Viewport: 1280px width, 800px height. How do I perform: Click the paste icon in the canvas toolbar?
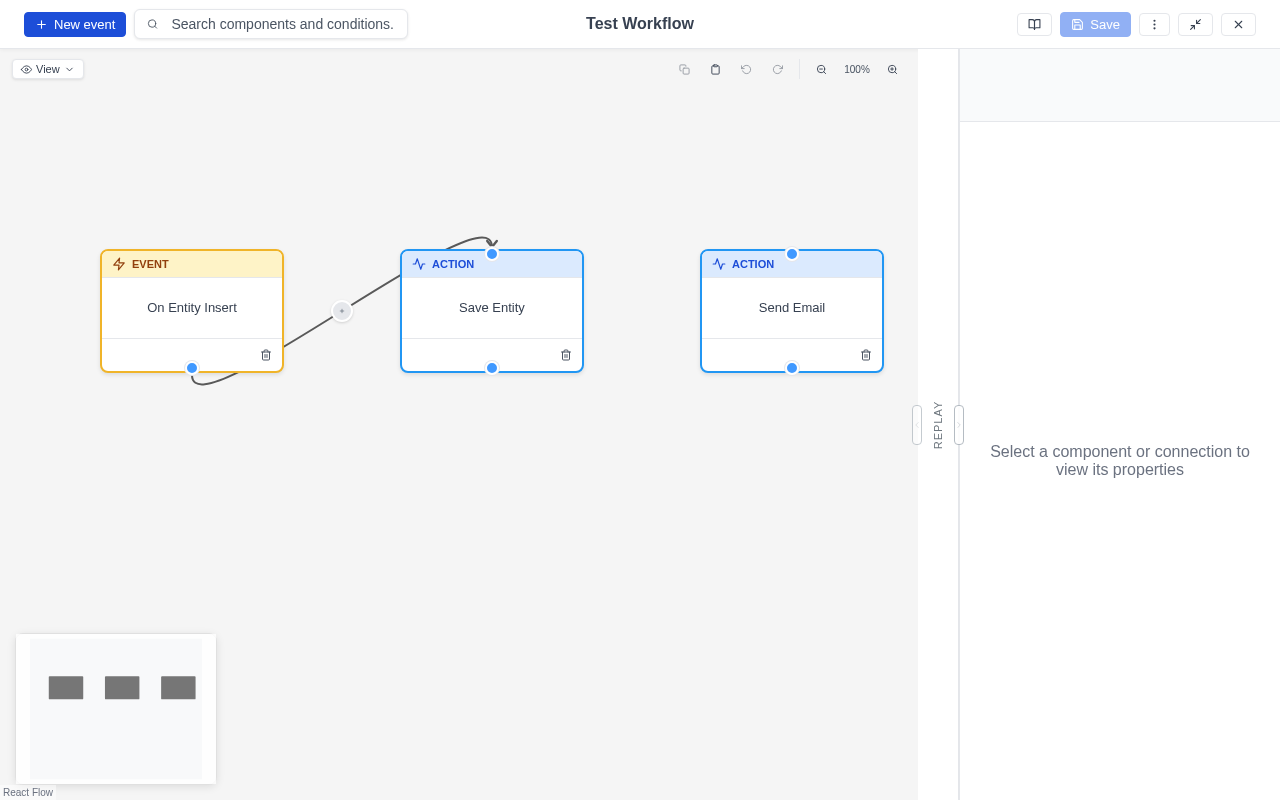tap(716, 69)
